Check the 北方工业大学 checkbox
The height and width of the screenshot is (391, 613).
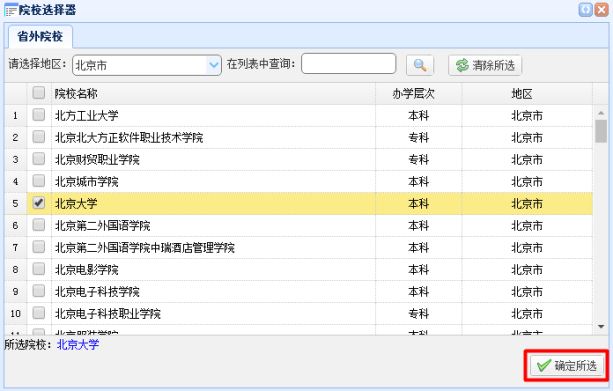click(x=39, y=115)
